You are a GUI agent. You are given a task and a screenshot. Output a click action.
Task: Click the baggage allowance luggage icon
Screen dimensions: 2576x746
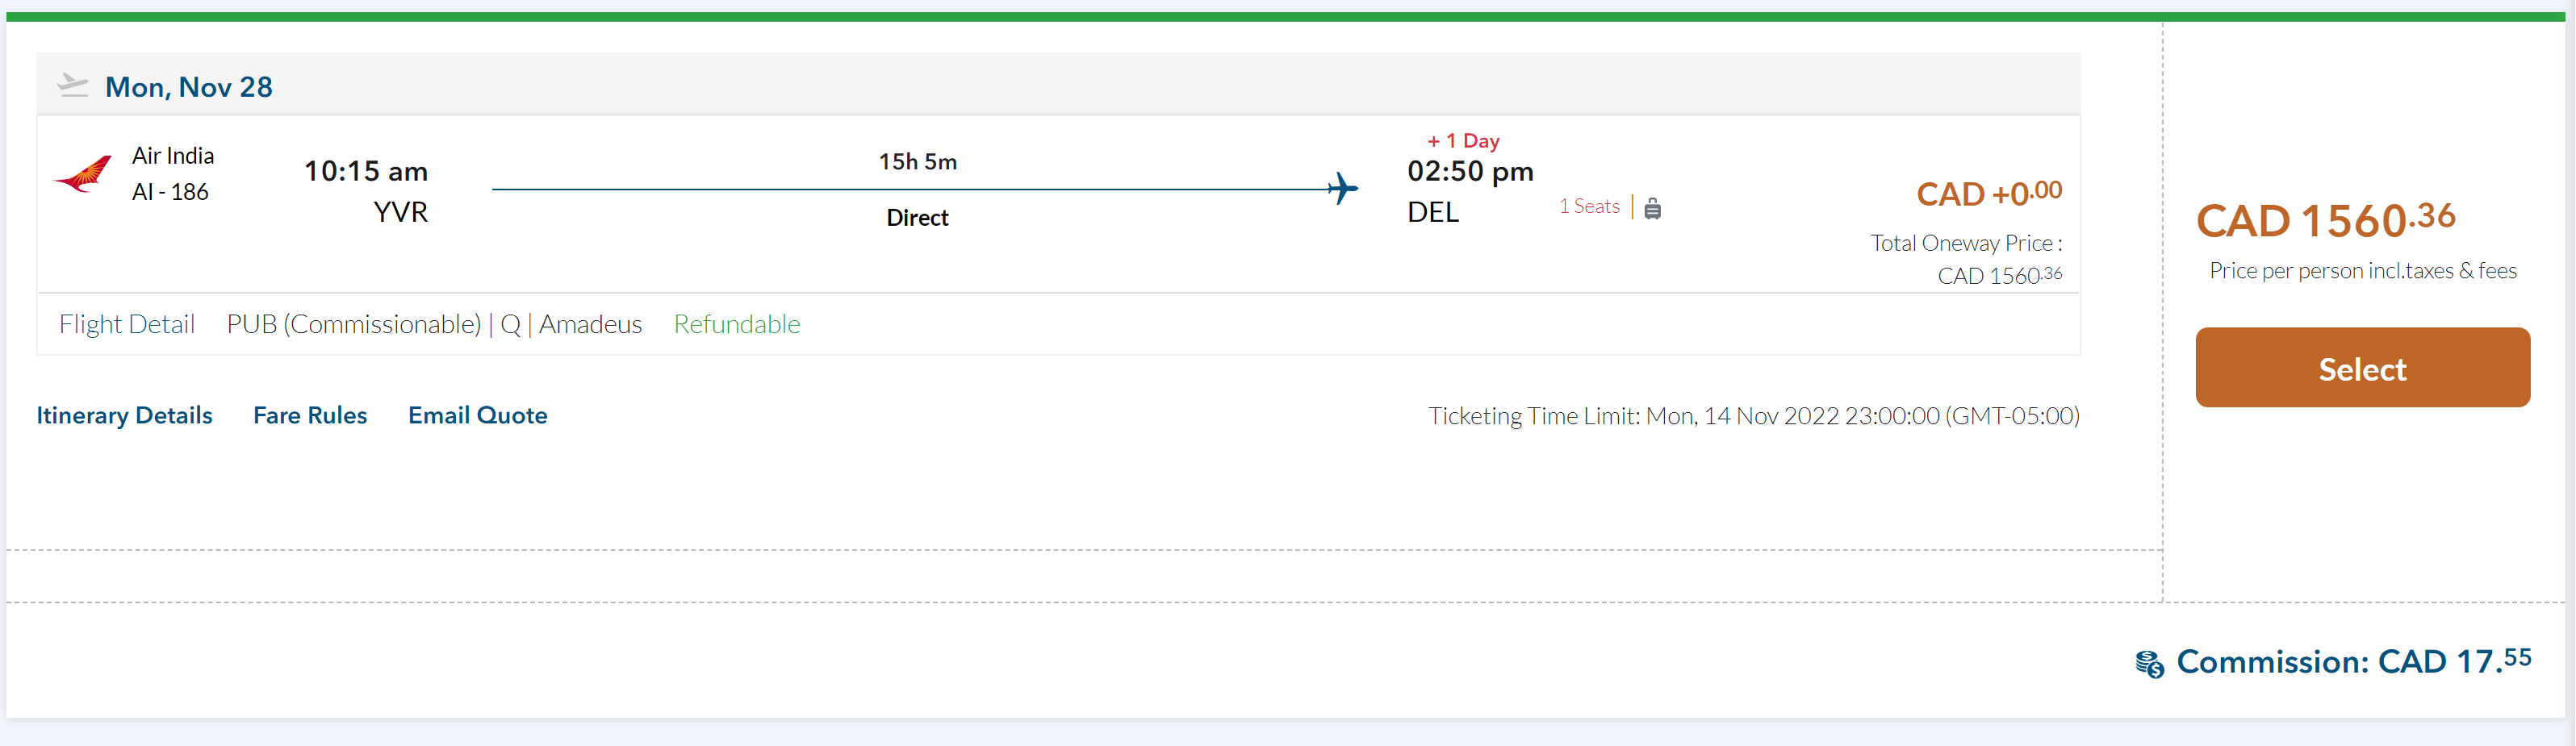pyautogui.click(x=1653, y=208)
